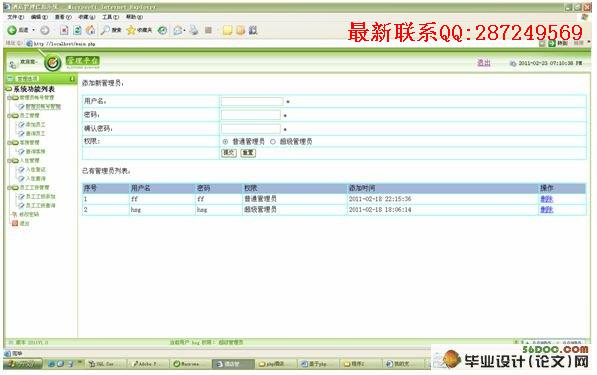Open the 员工工资添加 sidebar link
The width and height of the screenshot is (597, 375).
click(x=41, y=196)
